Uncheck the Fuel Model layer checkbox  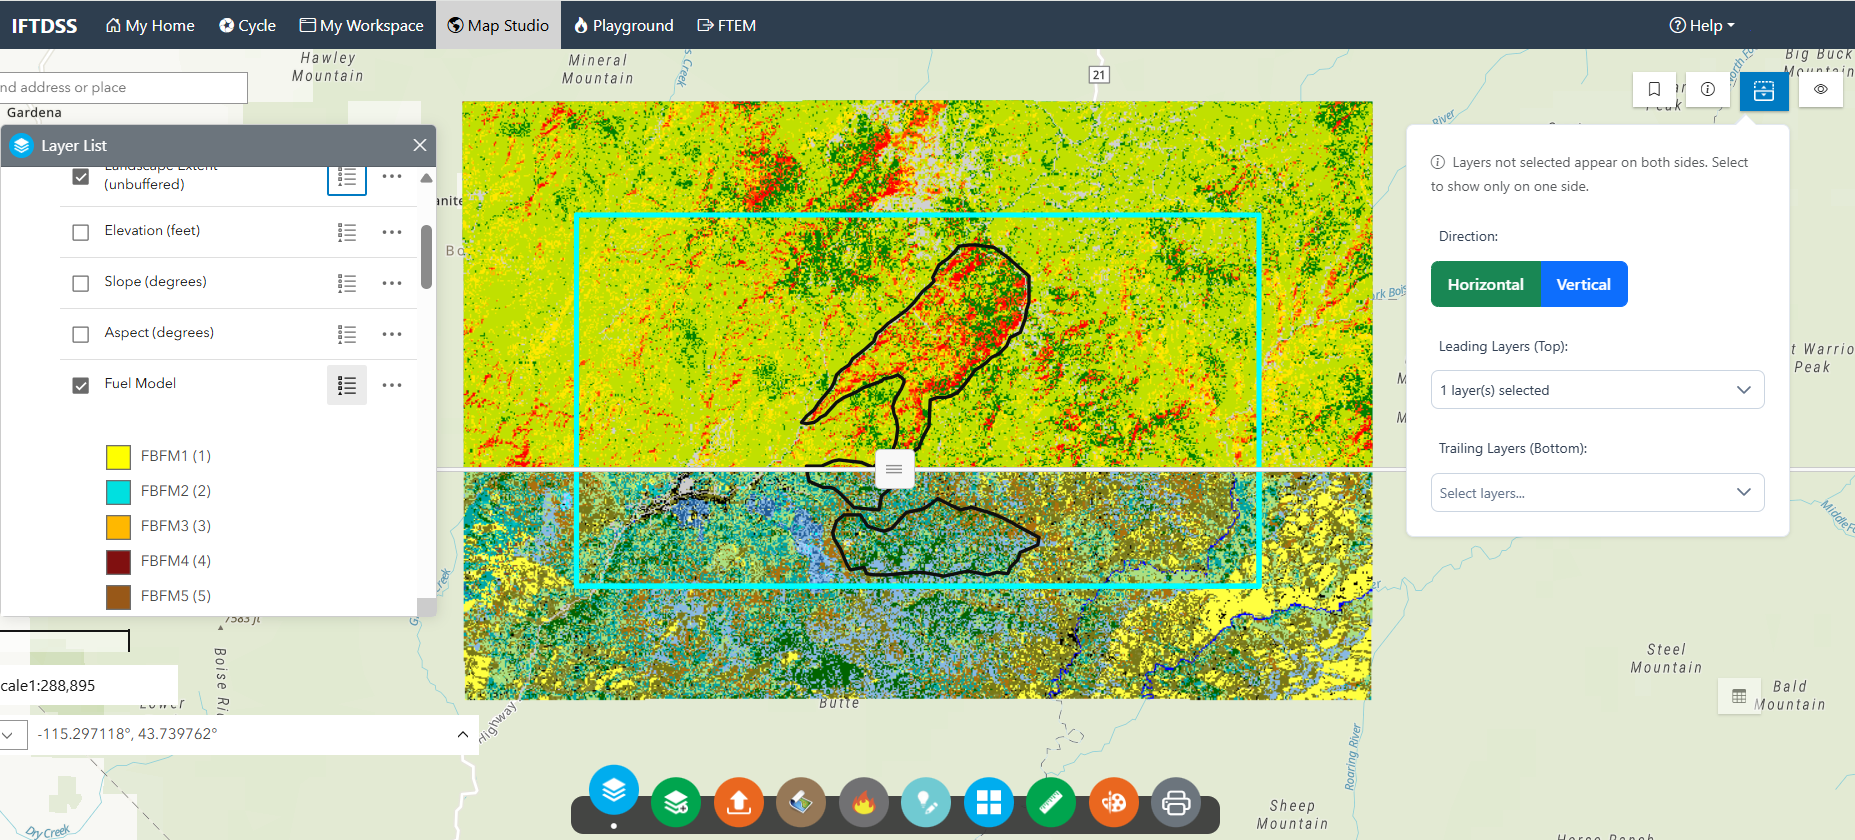[81, 385]
